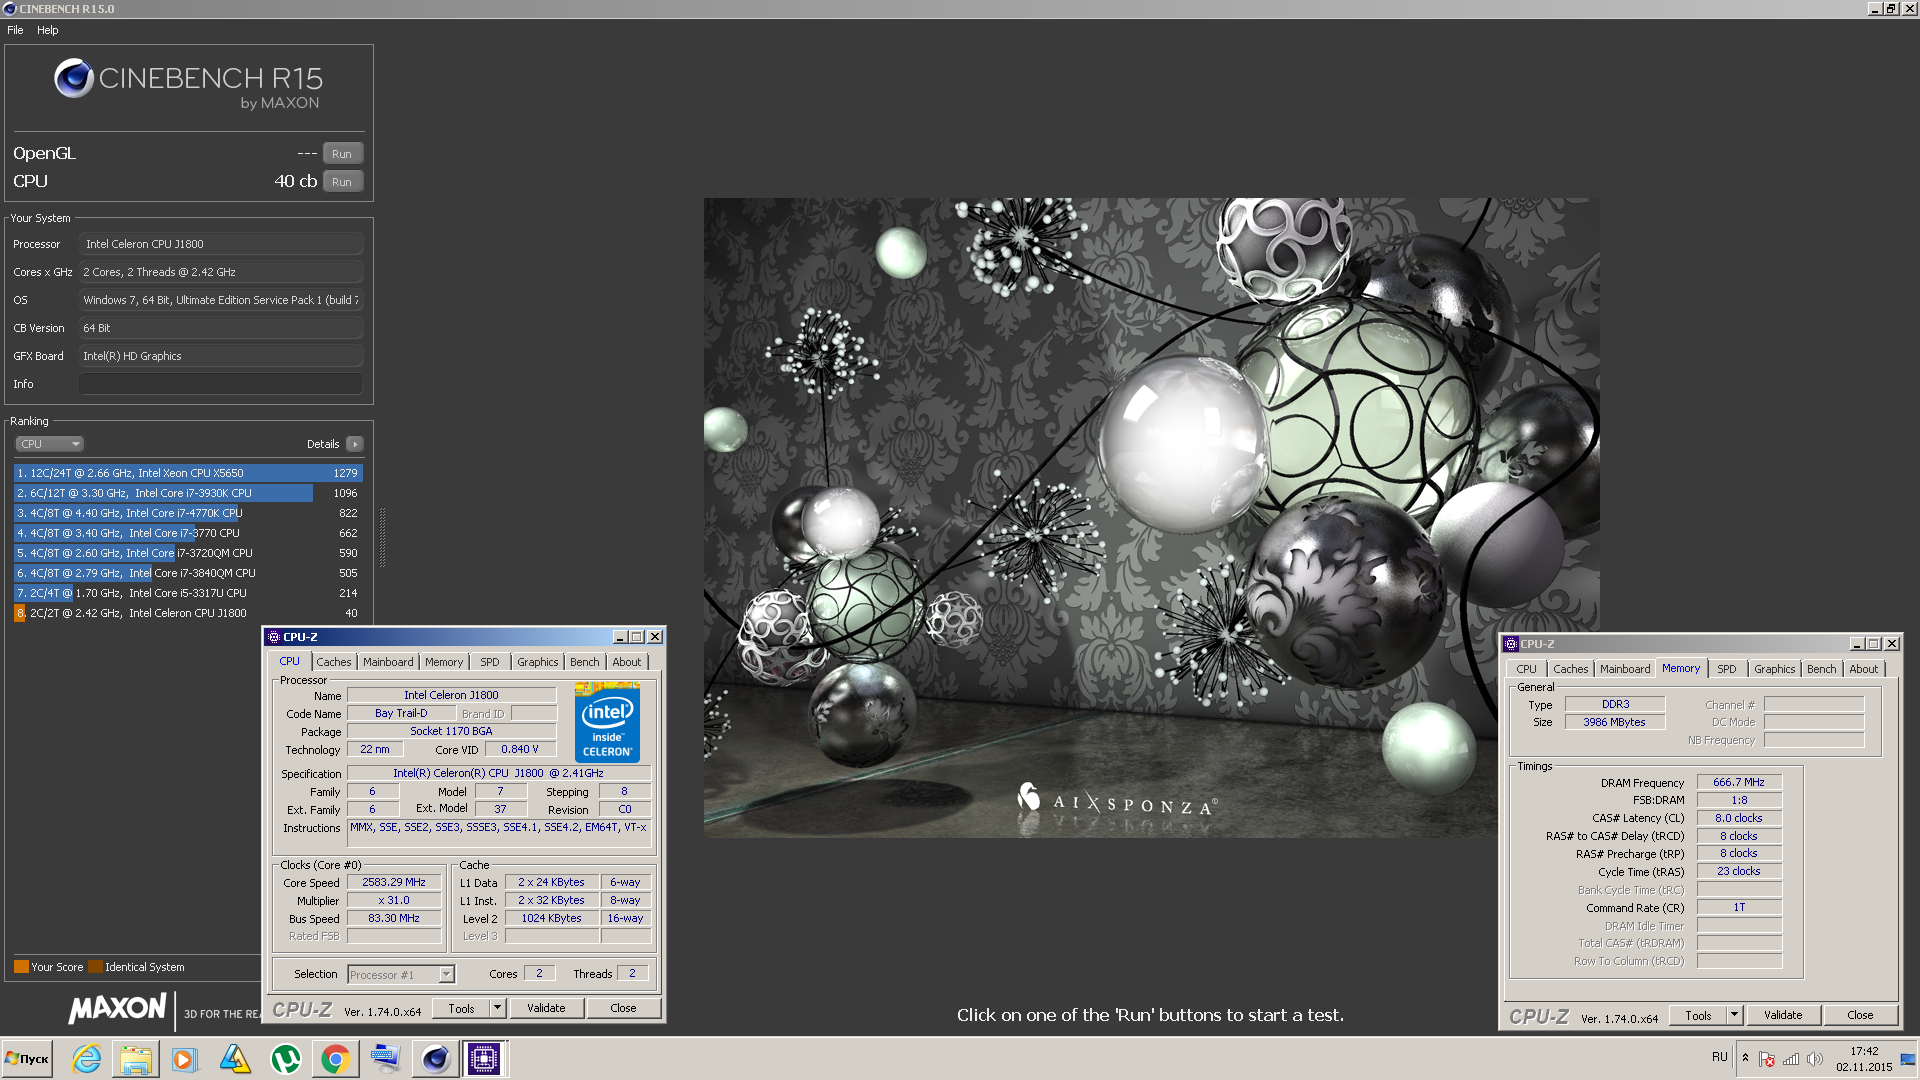Open Graphics tab in left CPU-Z
Viewport: 1920px width, 1080px height.
pos(538,662)
